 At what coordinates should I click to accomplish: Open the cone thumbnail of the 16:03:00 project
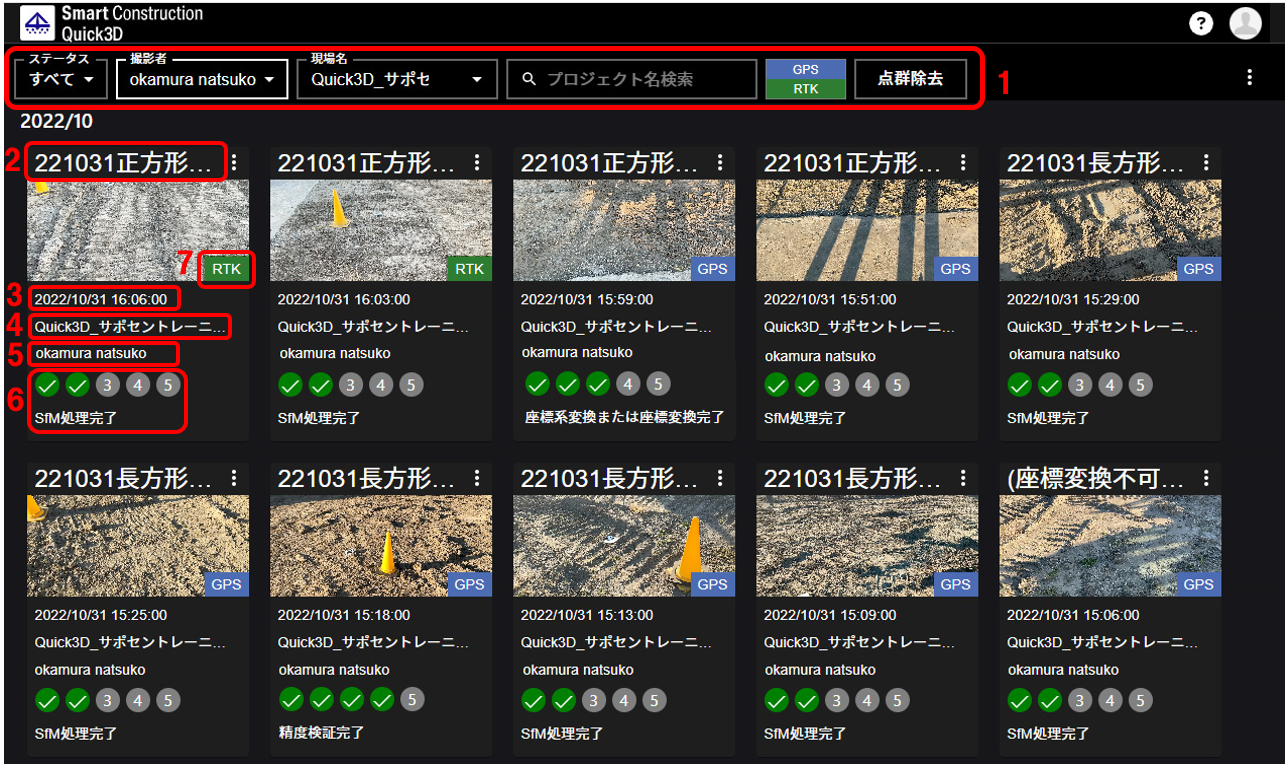[x=381, y=230]
